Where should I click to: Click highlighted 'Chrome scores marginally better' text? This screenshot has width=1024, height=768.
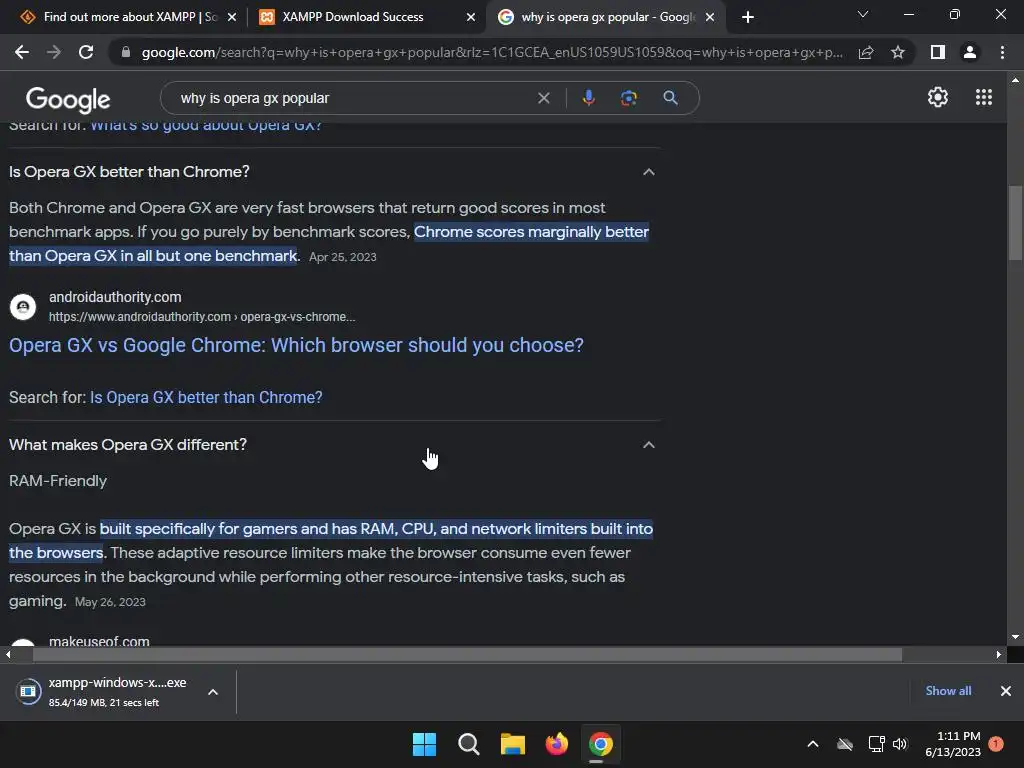531,232
